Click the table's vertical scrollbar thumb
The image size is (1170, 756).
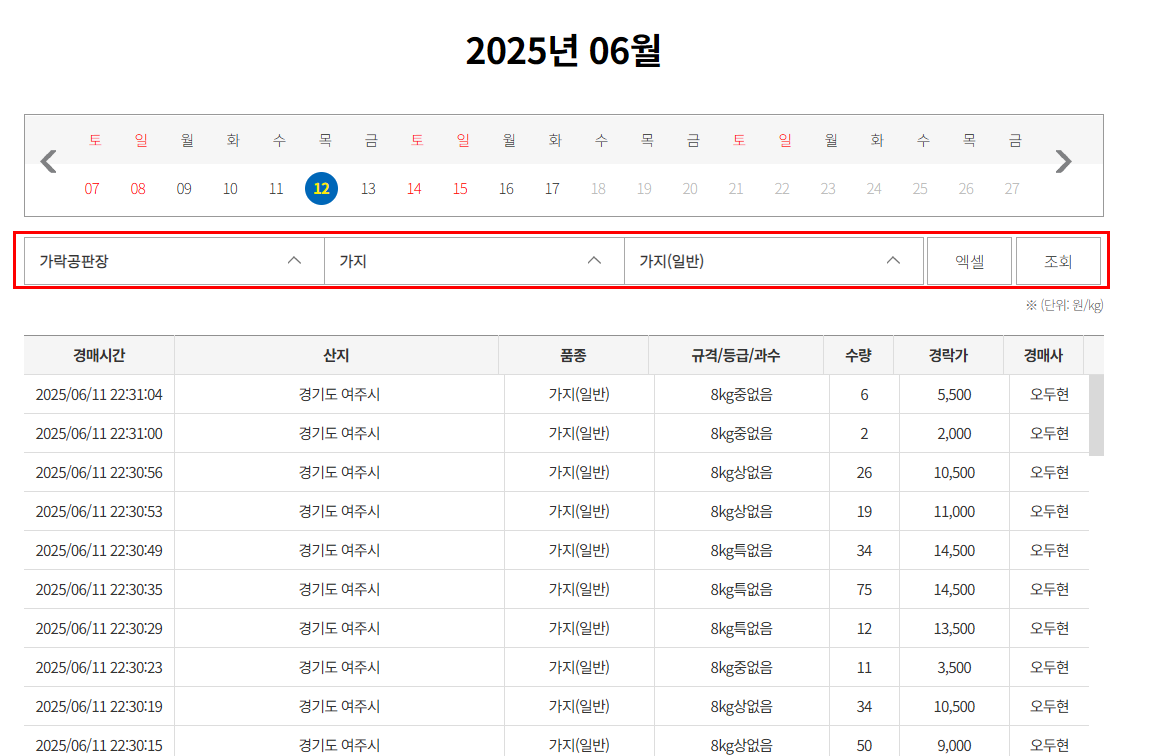tap(1096, 415)
